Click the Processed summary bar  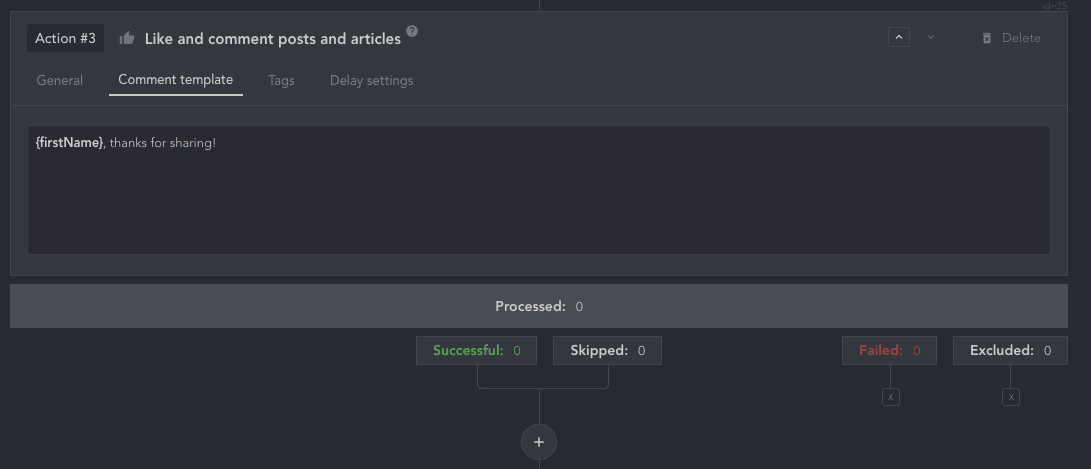pos(539,306)
